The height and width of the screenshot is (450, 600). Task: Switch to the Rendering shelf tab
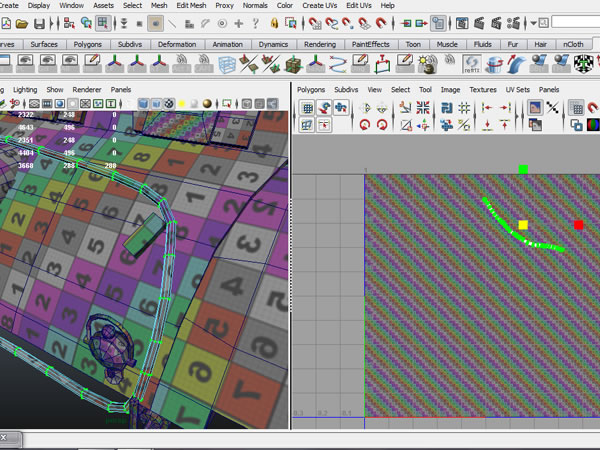320,44
